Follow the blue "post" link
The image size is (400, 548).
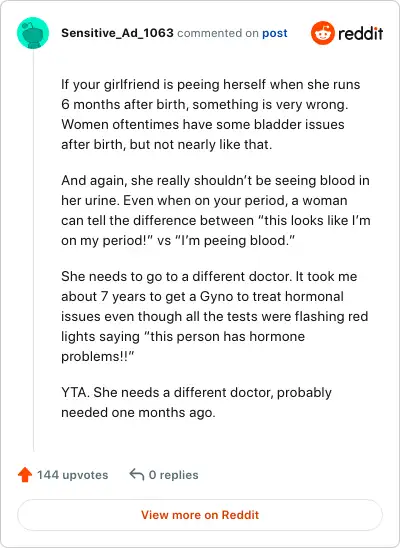(275, 33)
